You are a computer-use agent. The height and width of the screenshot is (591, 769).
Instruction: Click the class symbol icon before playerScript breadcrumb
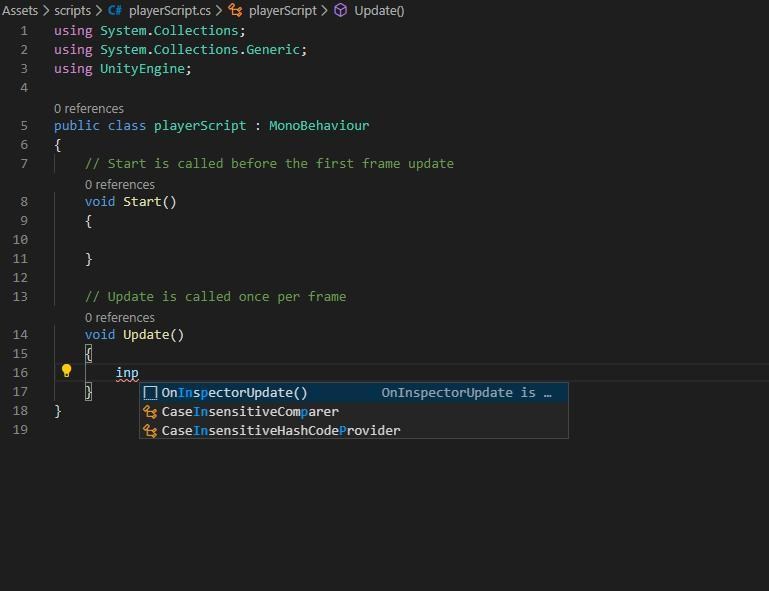[236, 10]
